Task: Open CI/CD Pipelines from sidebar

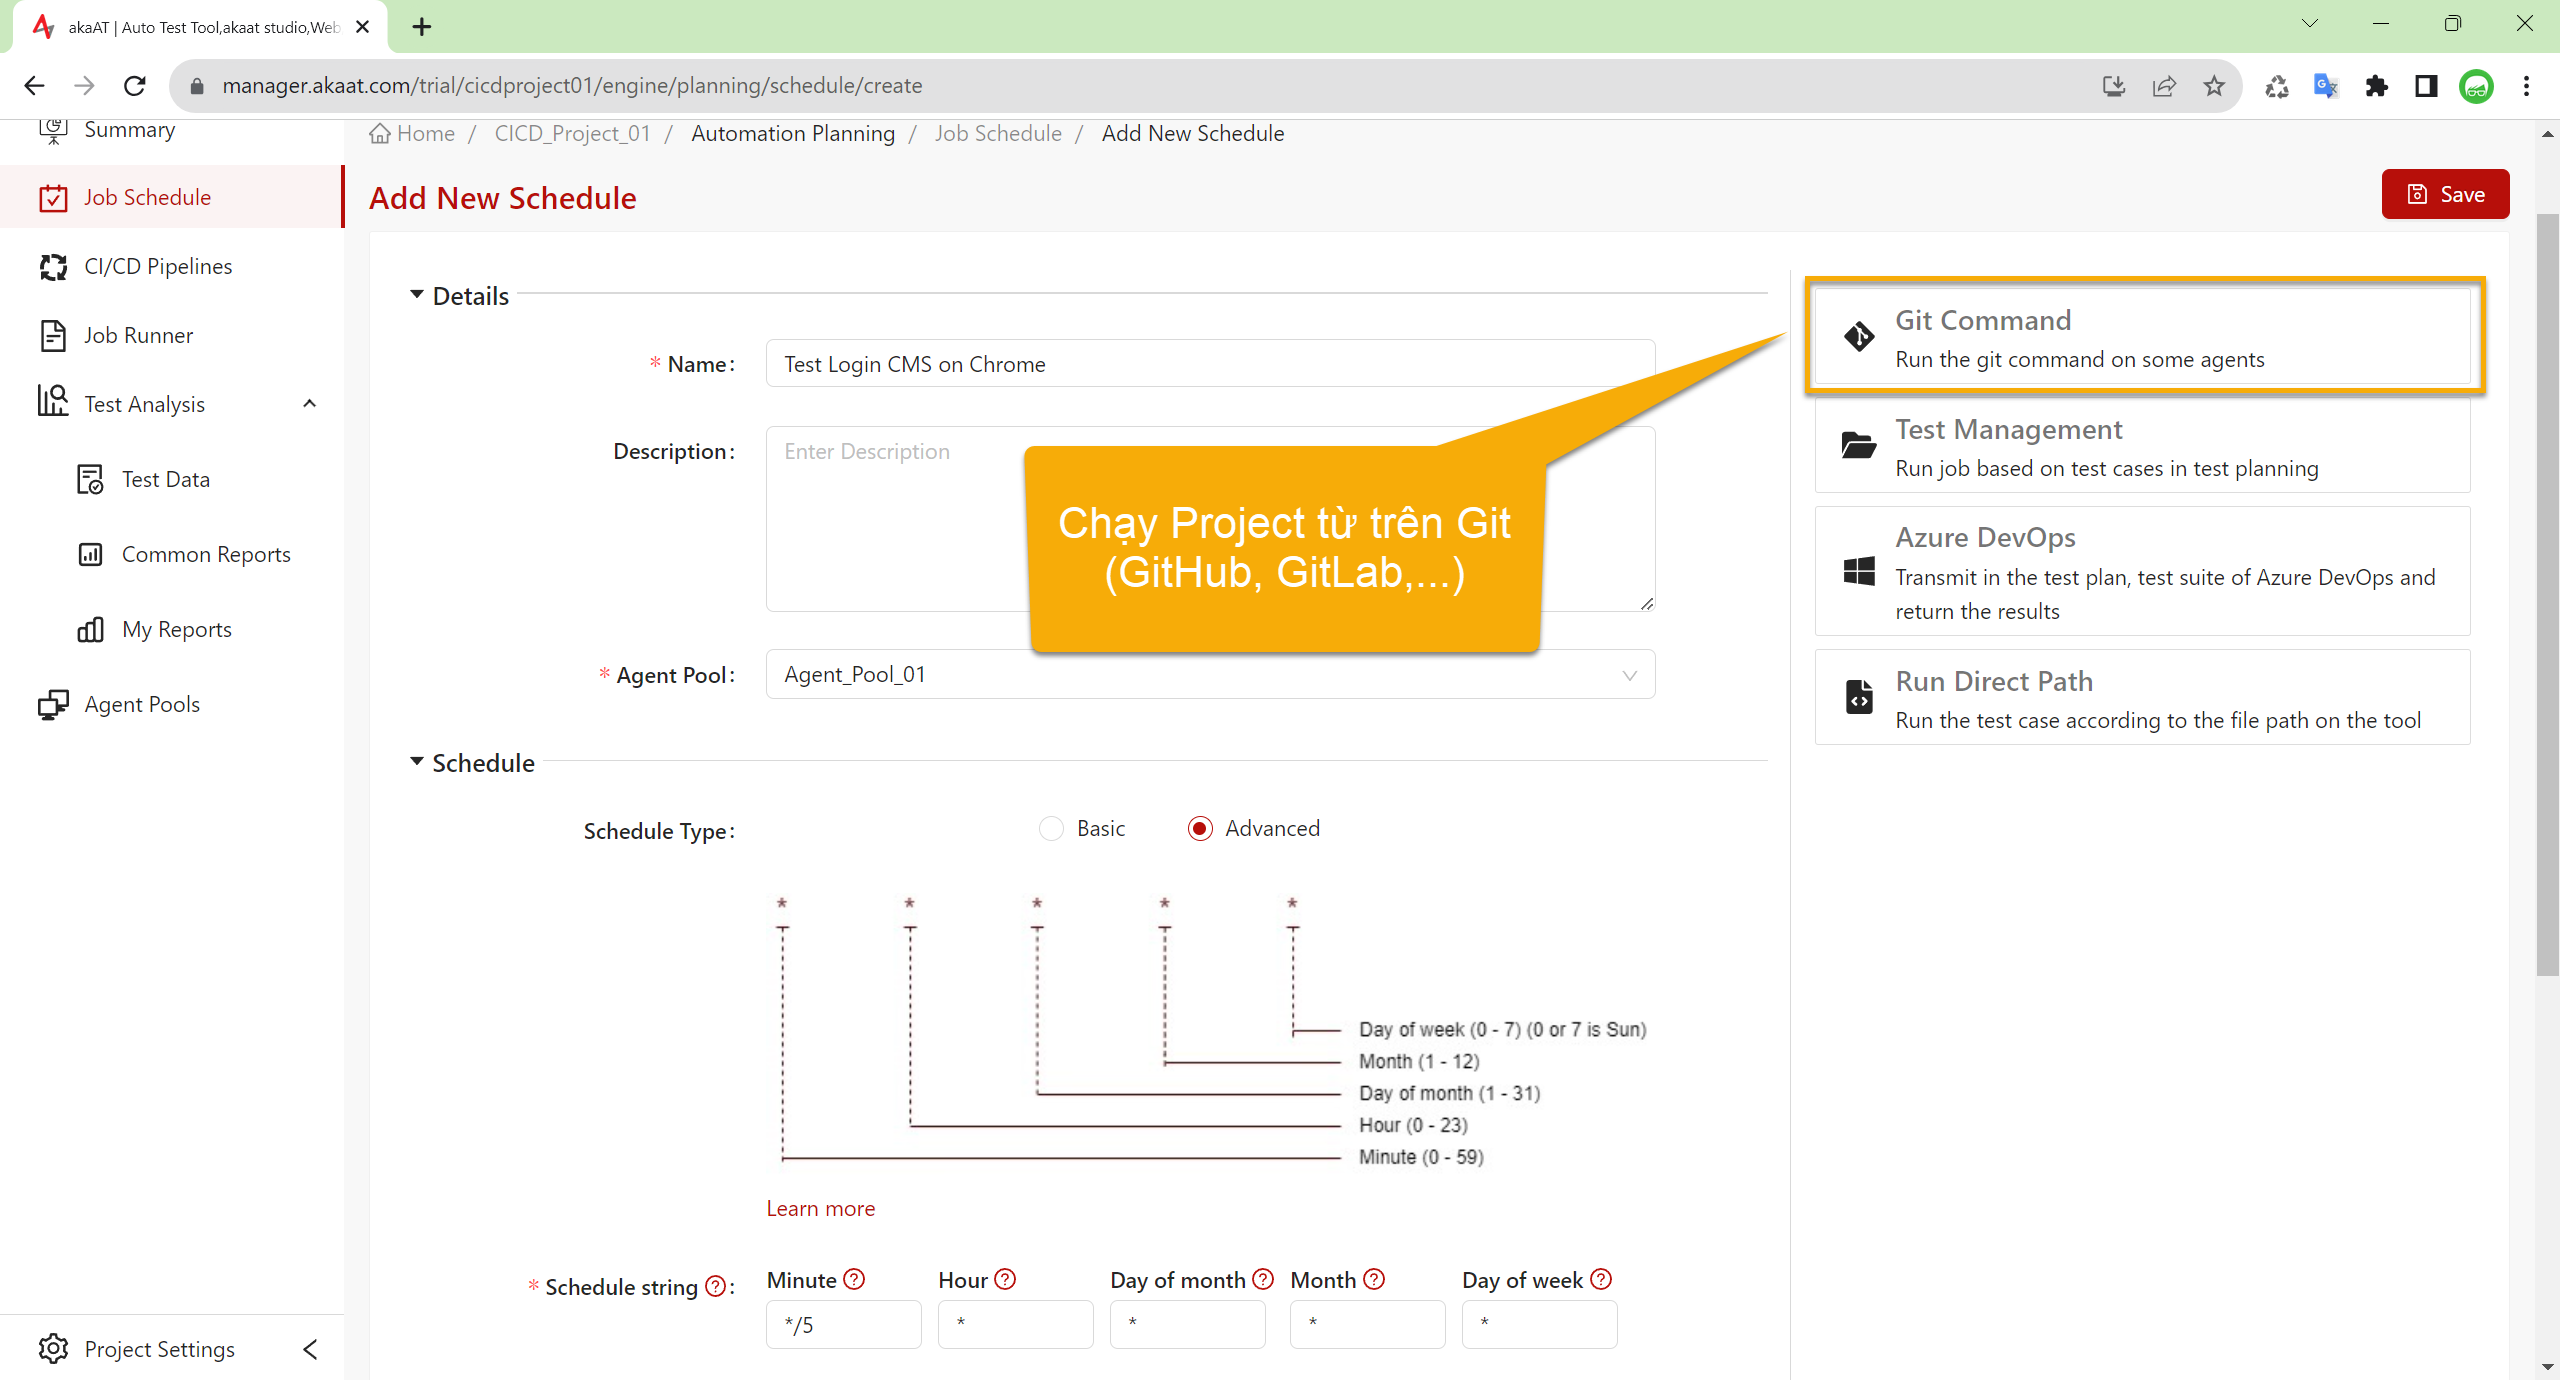Action: (x=157, y=266)
